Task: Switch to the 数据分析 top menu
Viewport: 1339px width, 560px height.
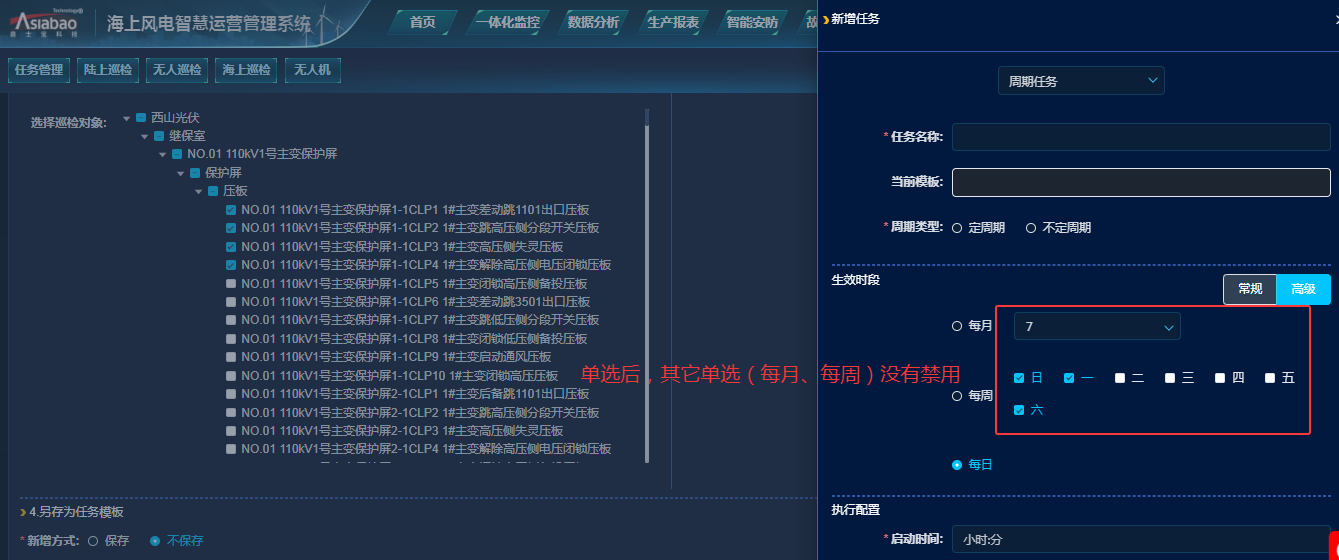Action: [592, 22]
